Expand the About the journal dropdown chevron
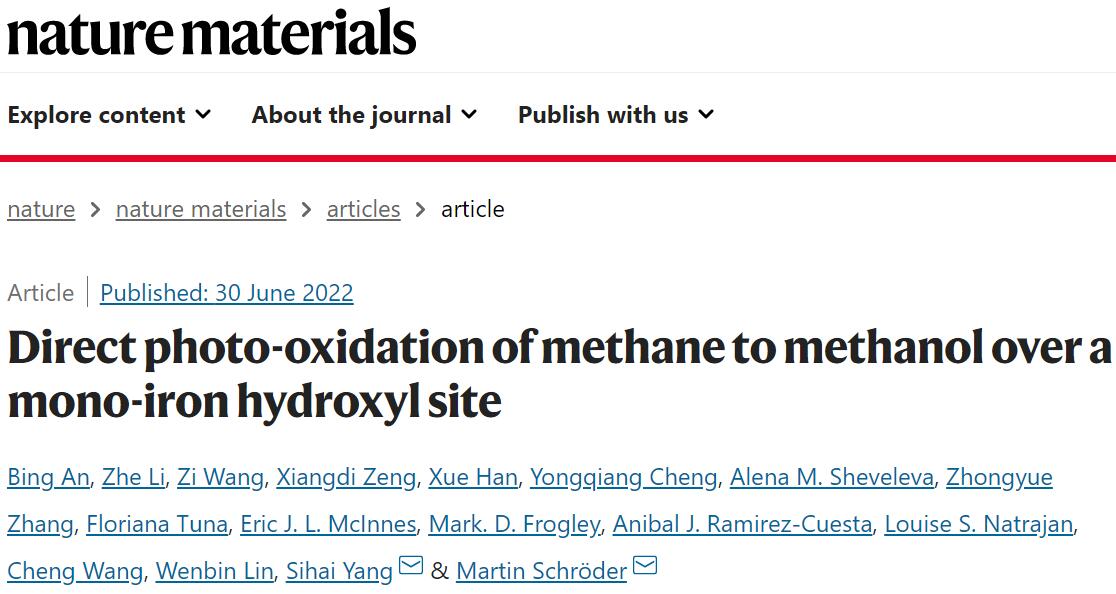This screenshot has height=594, width=1116. [469, 114]
